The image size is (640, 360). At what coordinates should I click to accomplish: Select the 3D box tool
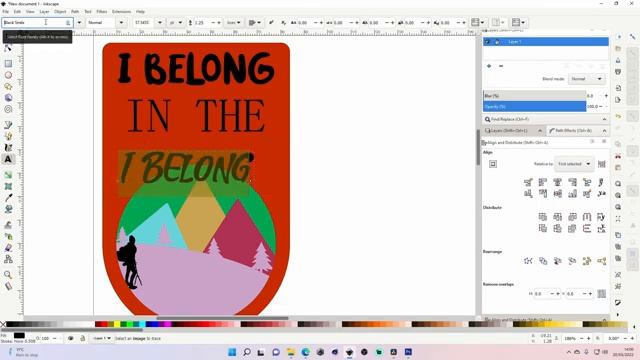(8, 98)
